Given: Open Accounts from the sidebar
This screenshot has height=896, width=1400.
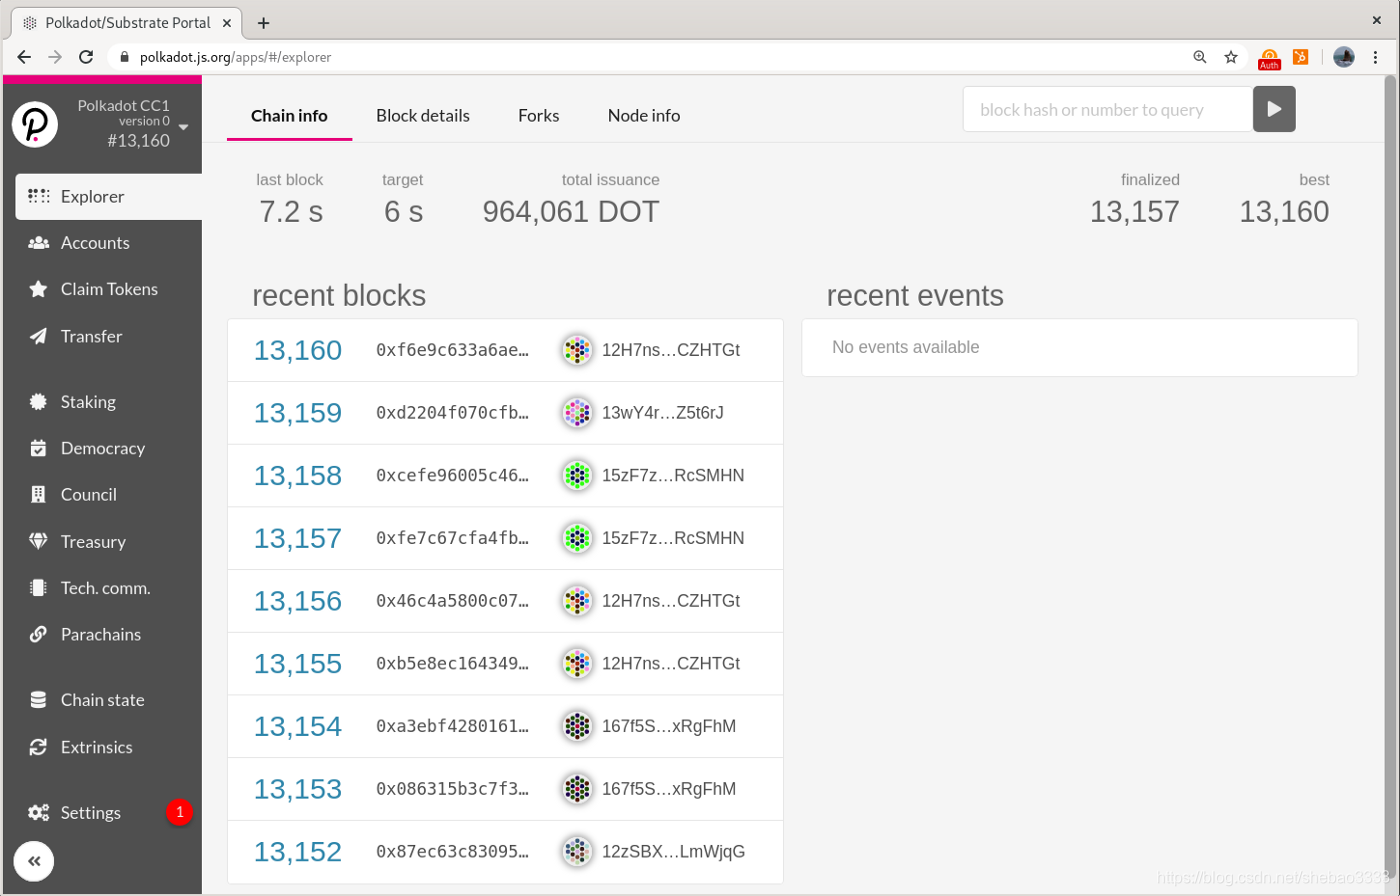Looking at the screenshot, I should [x=109, y=243].
